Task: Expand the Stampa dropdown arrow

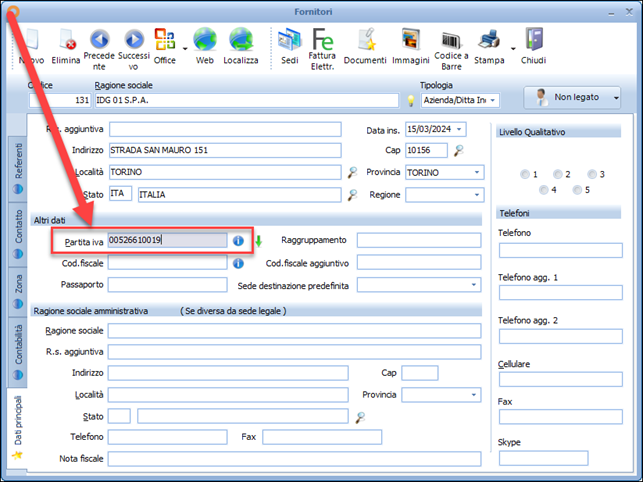Action: pyautogui.click(x=513, y=49)
